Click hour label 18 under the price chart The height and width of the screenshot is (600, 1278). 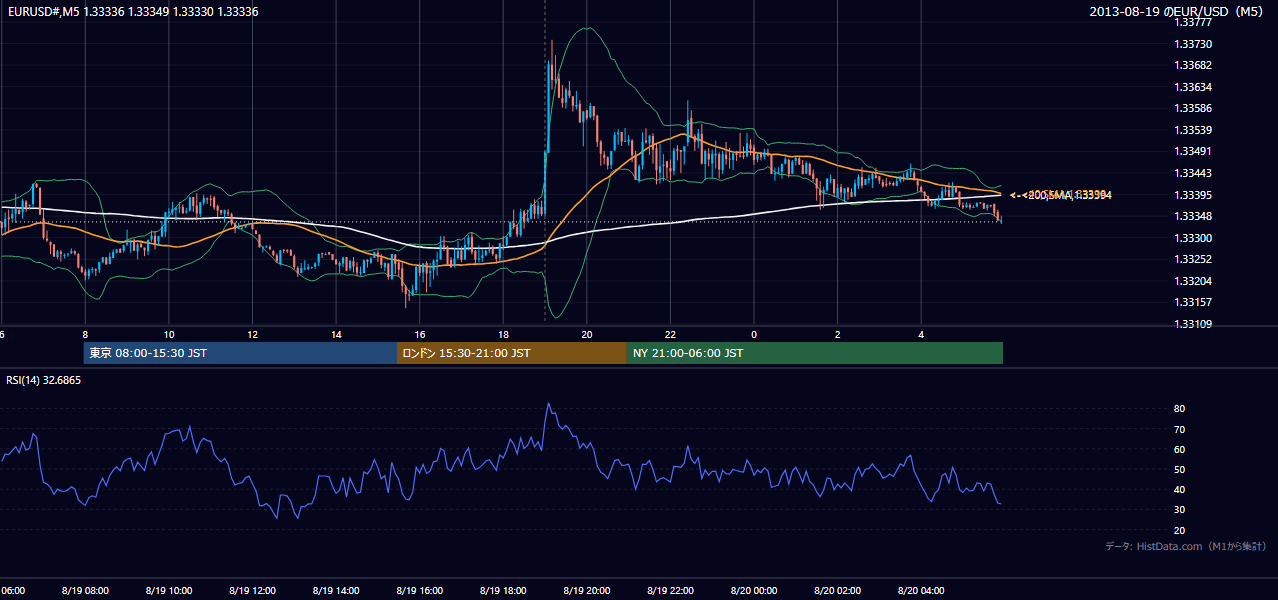[504, 334]
